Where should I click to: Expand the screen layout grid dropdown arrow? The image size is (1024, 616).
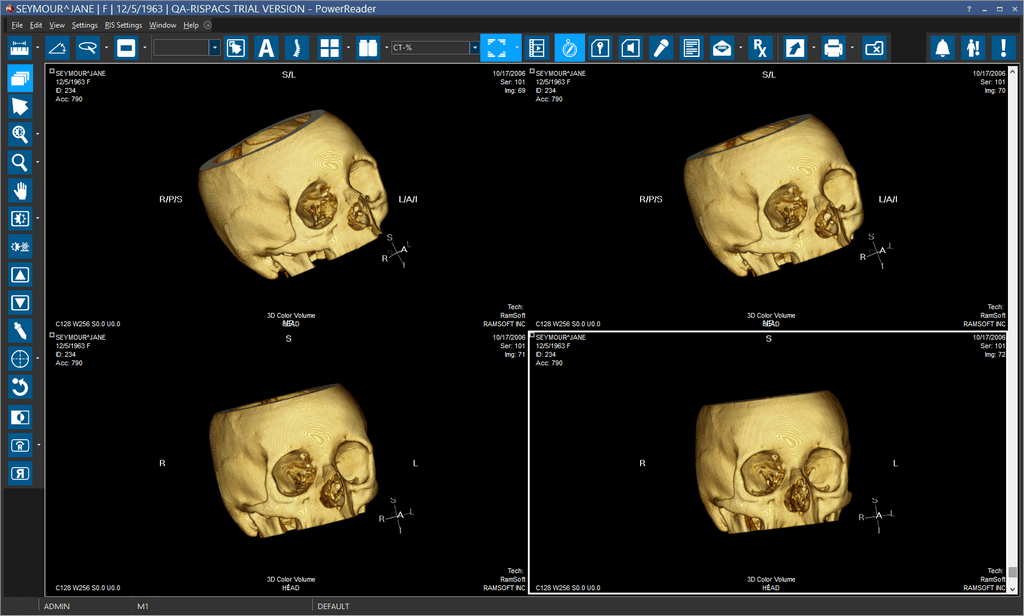(x=347, y=47)
